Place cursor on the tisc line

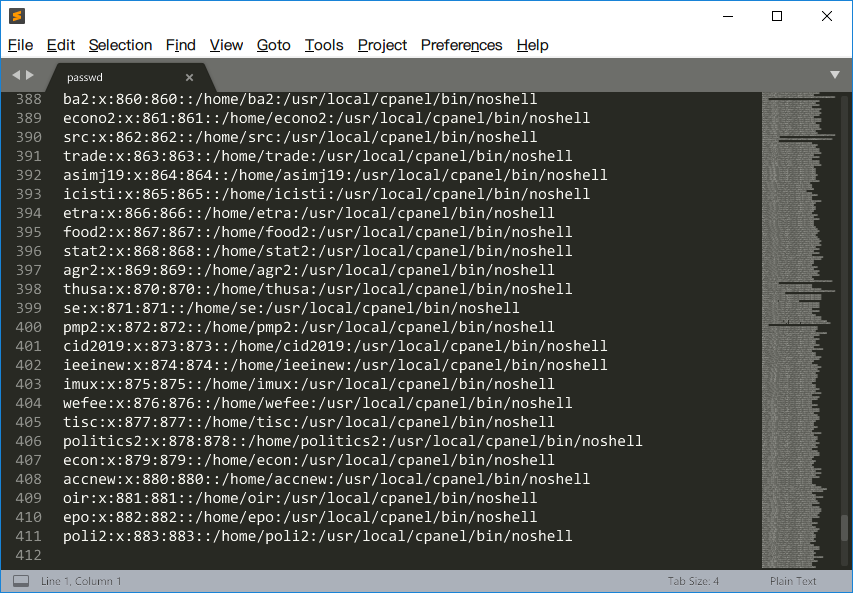tap(309, 422)
